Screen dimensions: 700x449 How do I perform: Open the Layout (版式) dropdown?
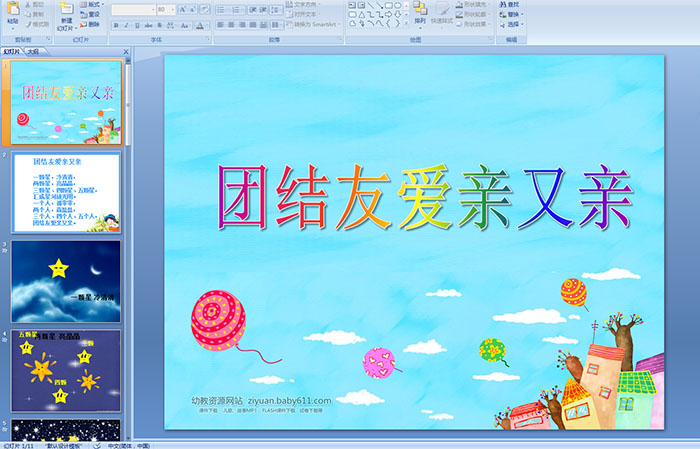tap(92, 4)
